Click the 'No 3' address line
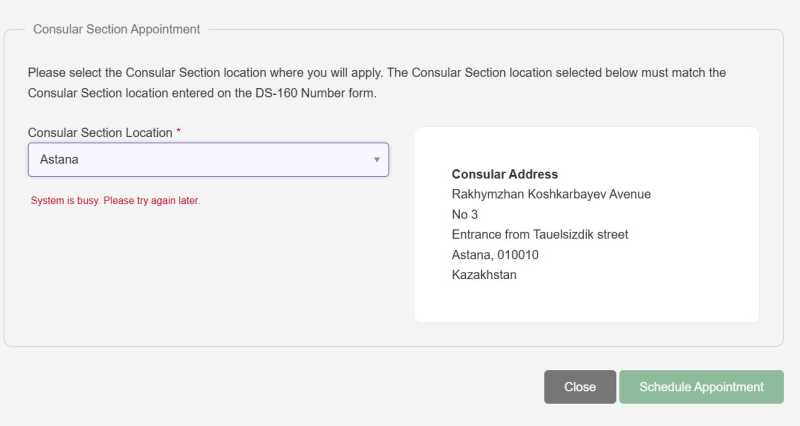This screenshot has width=800, height=426. (465, 214)
